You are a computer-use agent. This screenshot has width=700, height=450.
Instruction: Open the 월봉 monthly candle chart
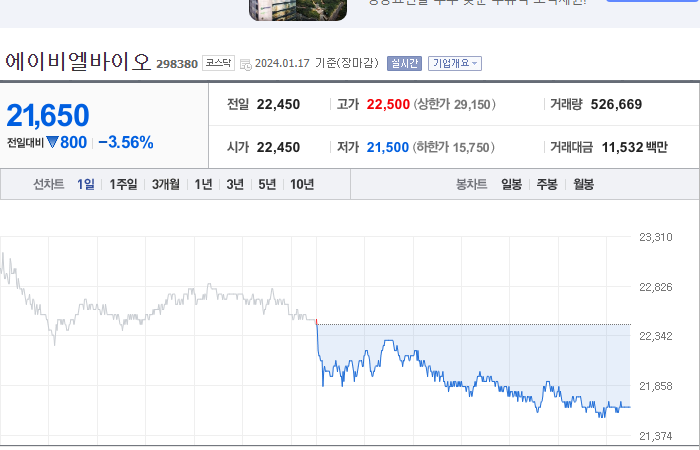coord(583,184)
